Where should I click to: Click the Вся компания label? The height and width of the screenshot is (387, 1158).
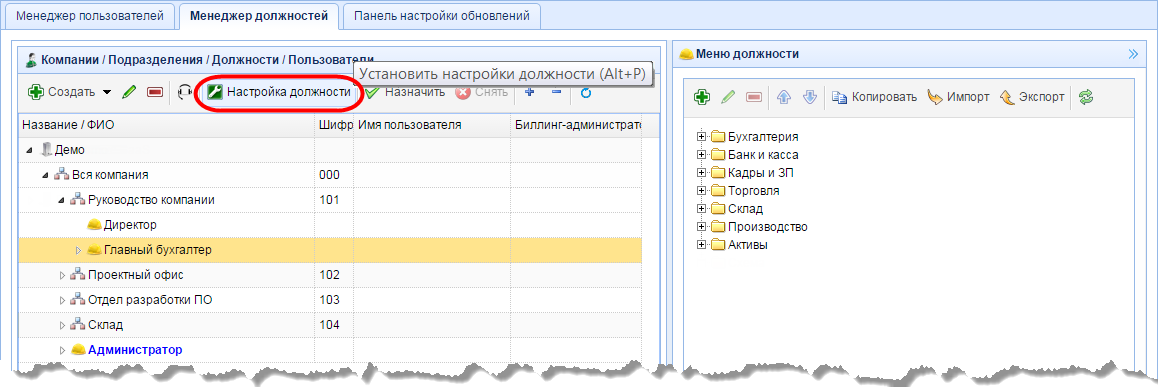coord(110,175)
